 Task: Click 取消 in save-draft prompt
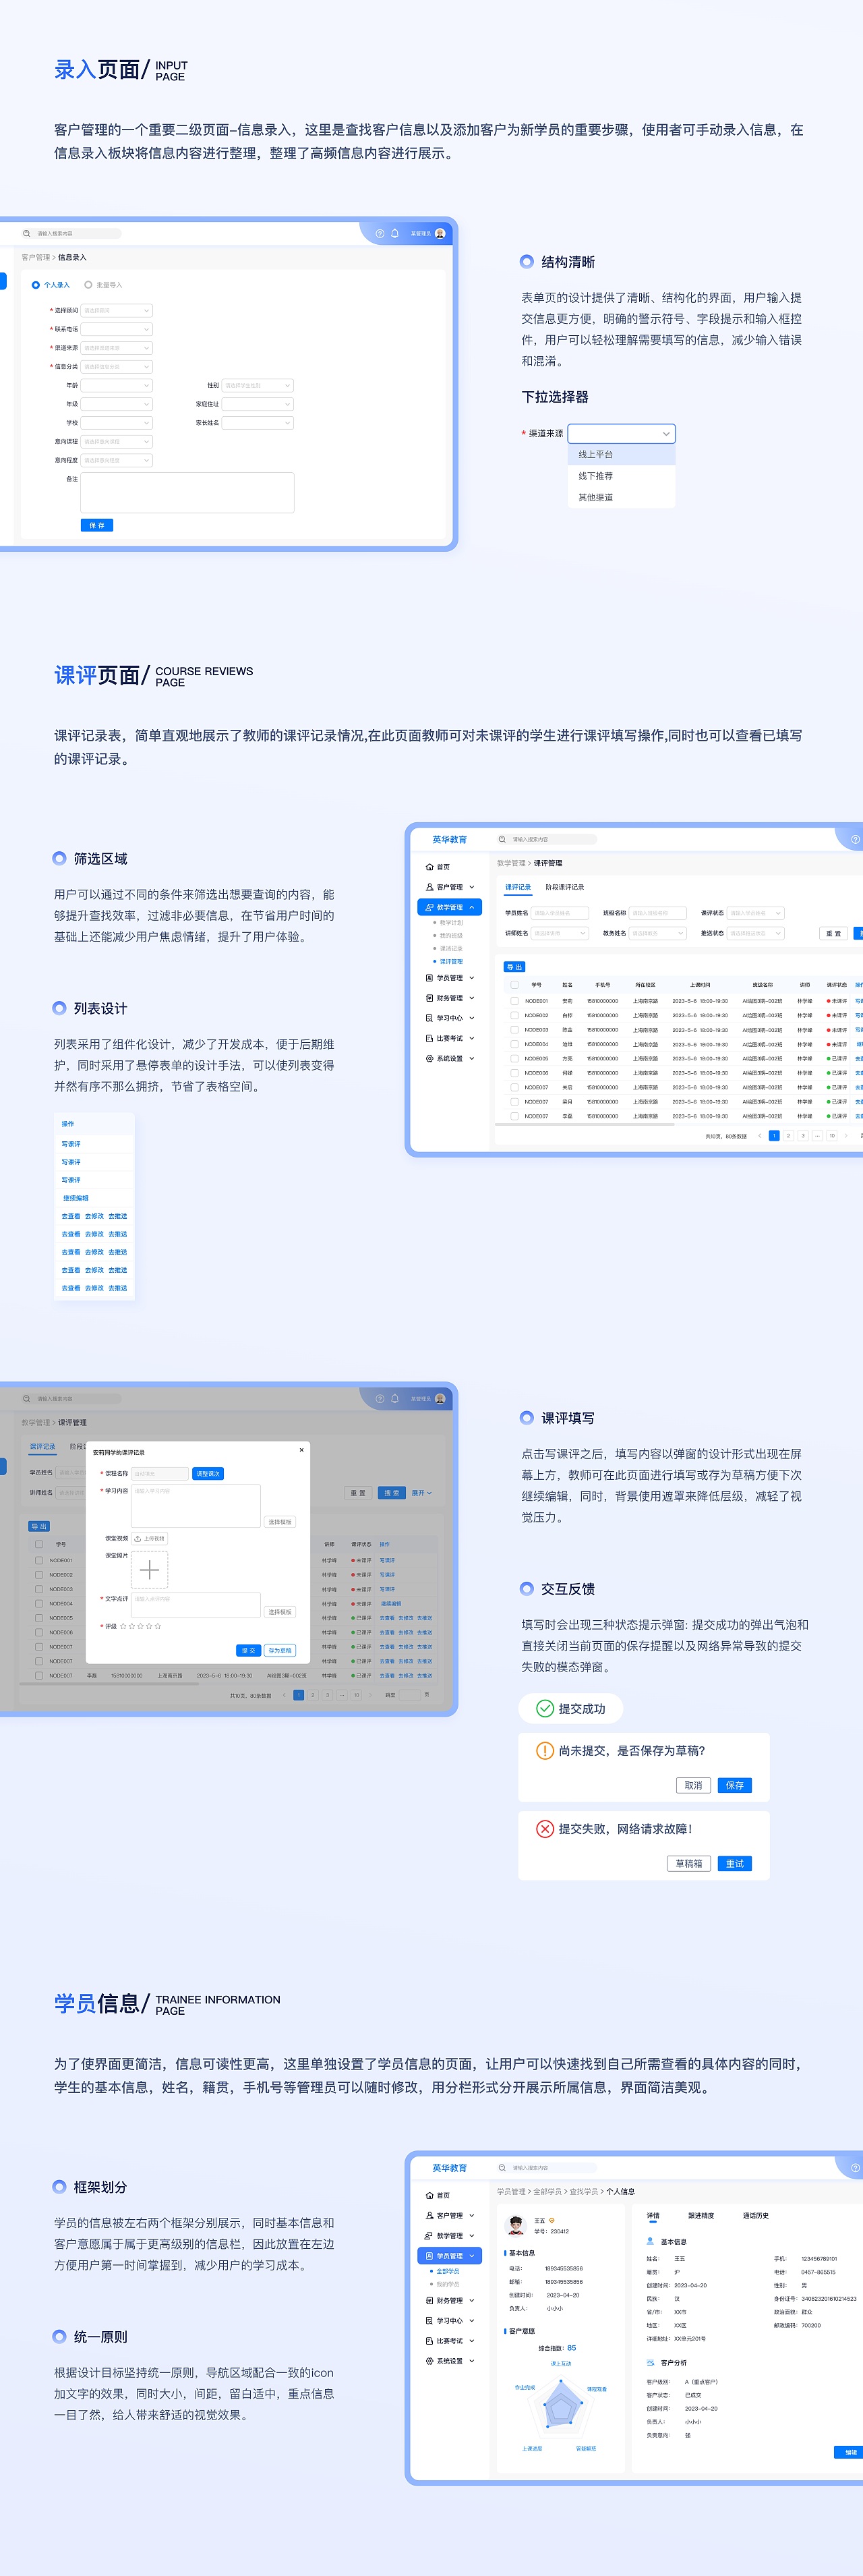click(x=693, y=1785)
